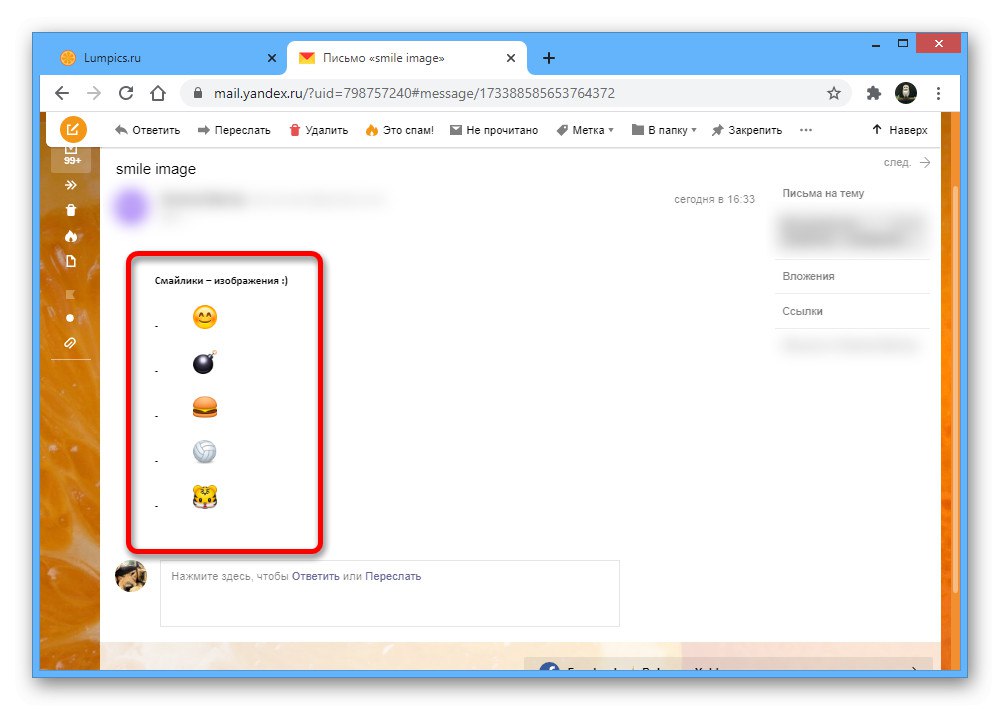The height and width of the screenshot is (710, 1000).
Task: Bookmark this page with the star icon
Action: [834, 93]
